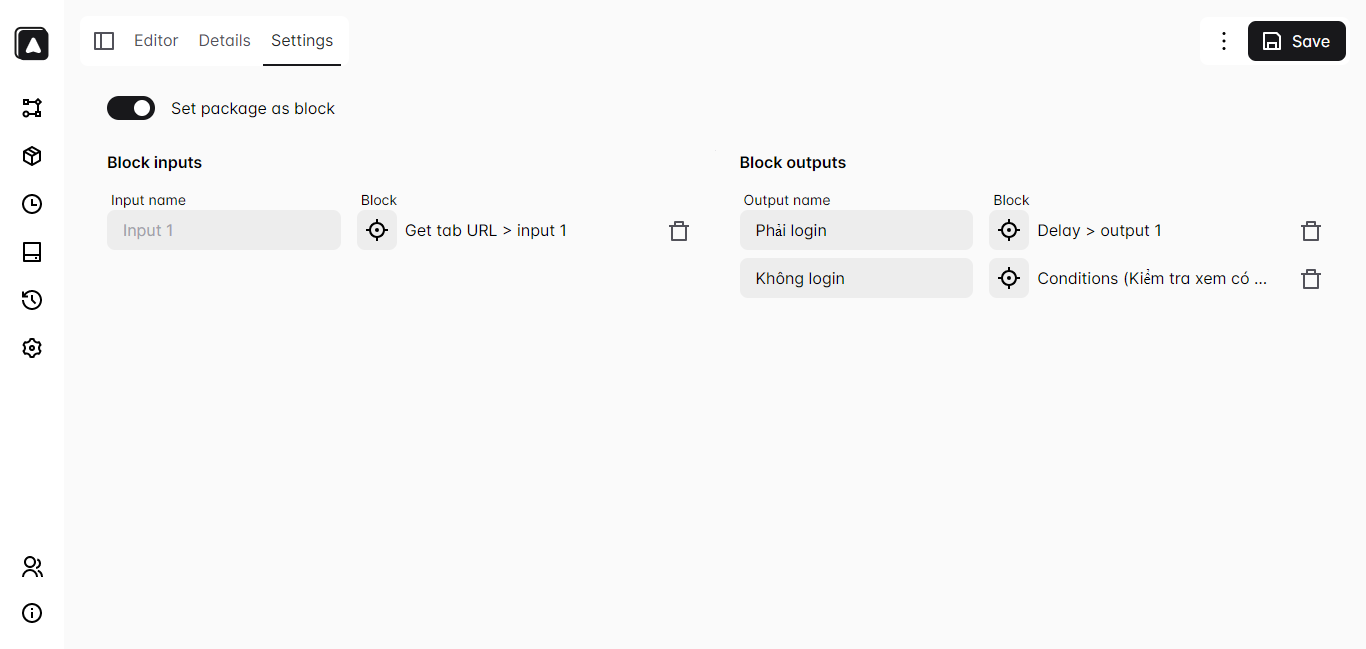Open the Storage section in the sidebar
1366x649 pixels.
(x=31, y=252)
